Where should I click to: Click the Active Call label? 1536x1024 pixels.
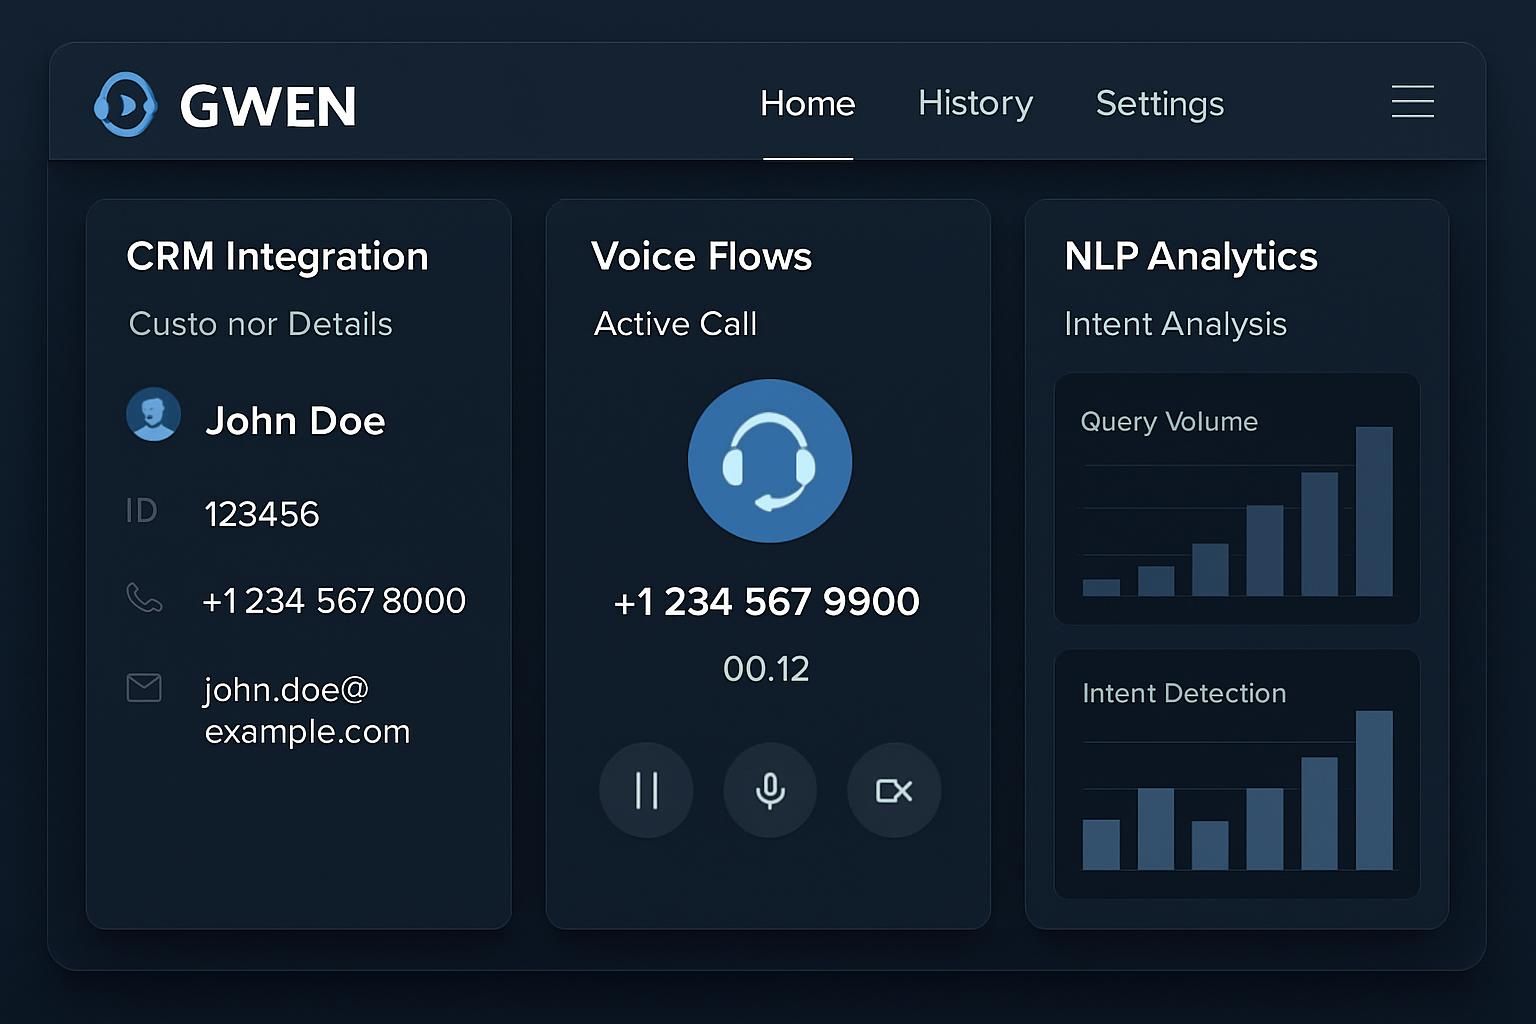(675, 324)
